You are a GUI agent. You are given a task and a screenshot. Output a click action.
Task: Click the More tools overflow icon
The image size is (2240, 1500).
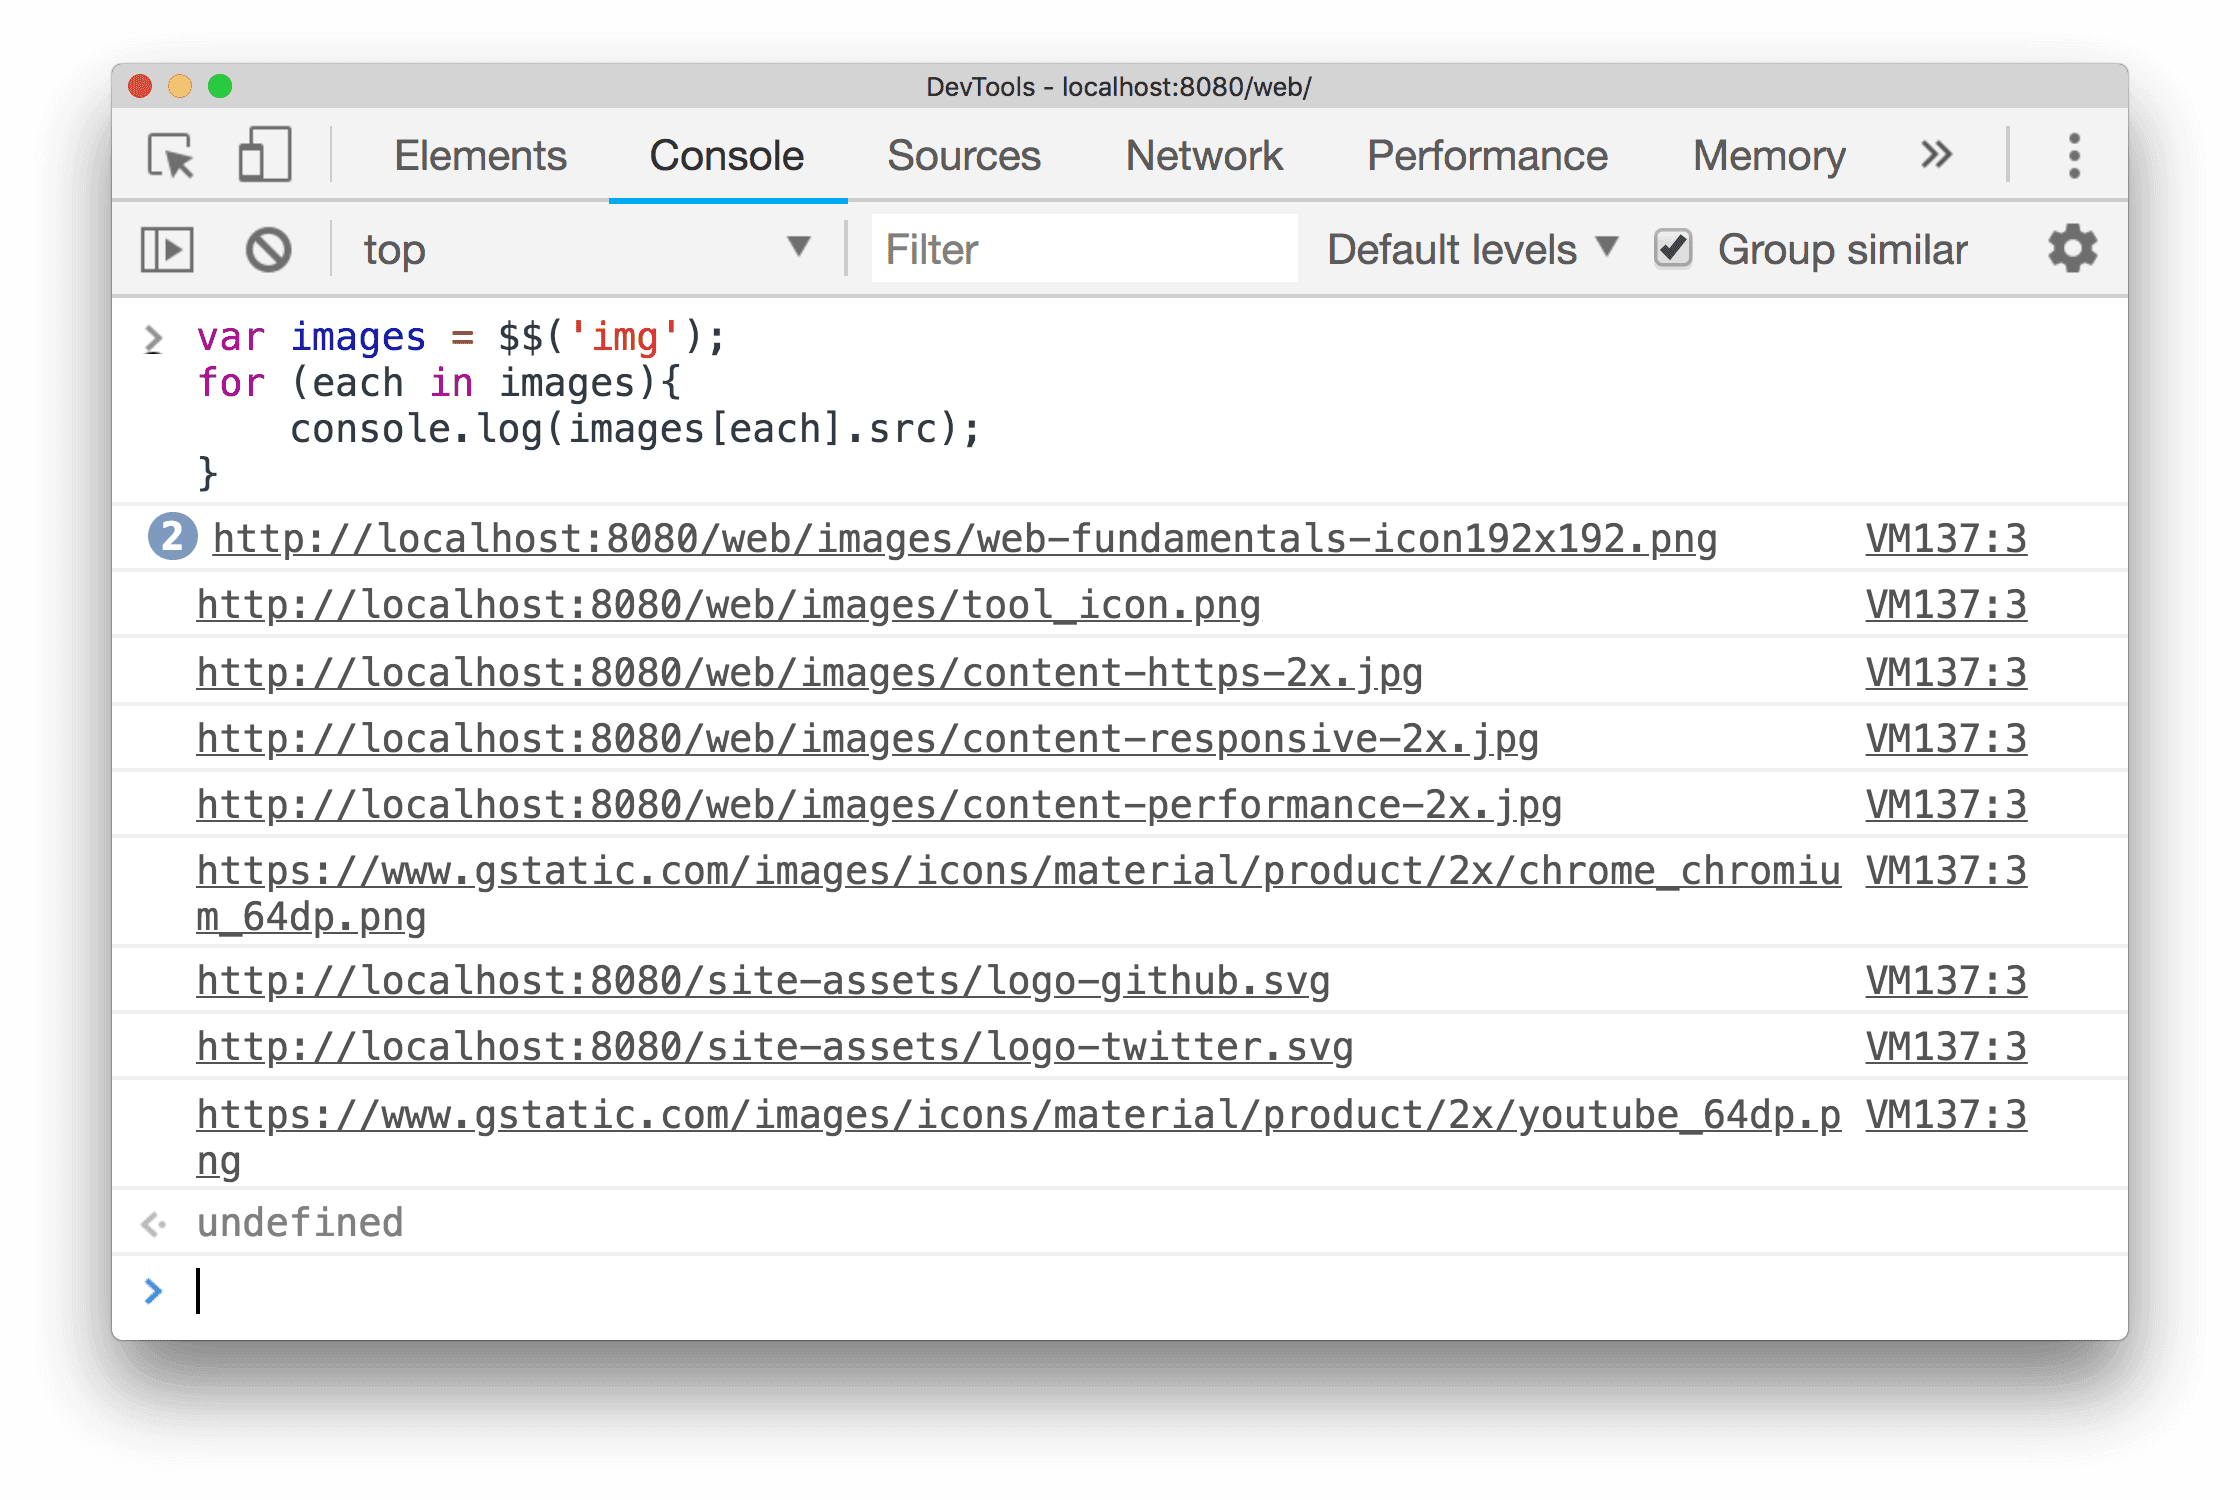click(1937, 152)
